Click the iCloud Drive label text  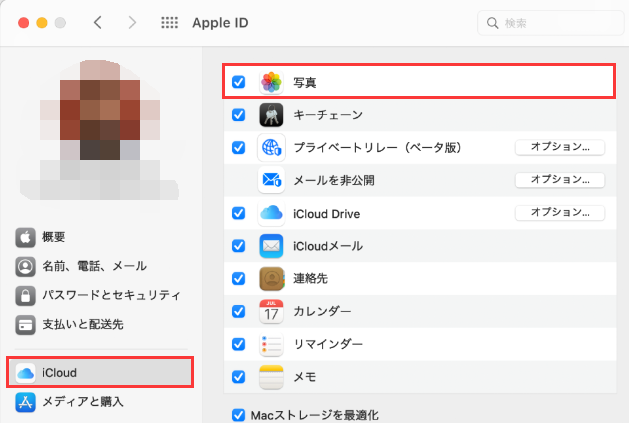(x=327, y=214)
